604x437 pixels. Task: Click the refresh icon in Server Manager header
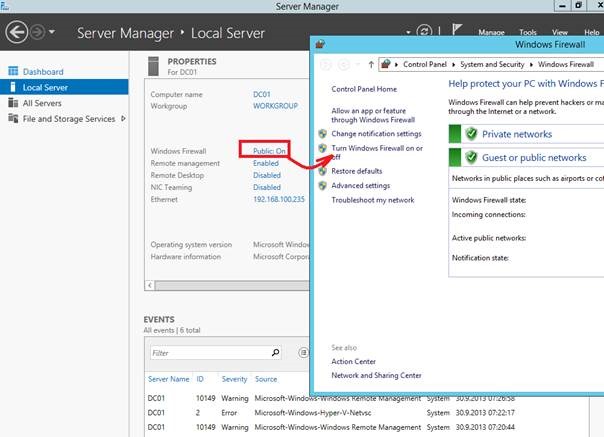tap(424, 31)
